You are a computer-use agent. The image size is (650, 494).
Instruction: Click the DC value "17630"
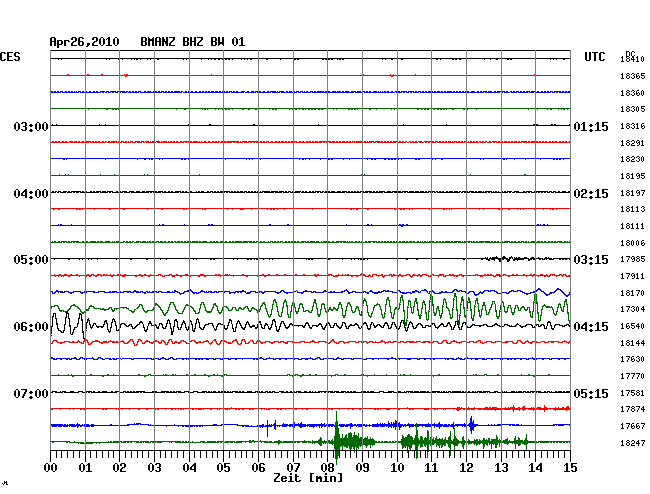[x=633, y=359]
